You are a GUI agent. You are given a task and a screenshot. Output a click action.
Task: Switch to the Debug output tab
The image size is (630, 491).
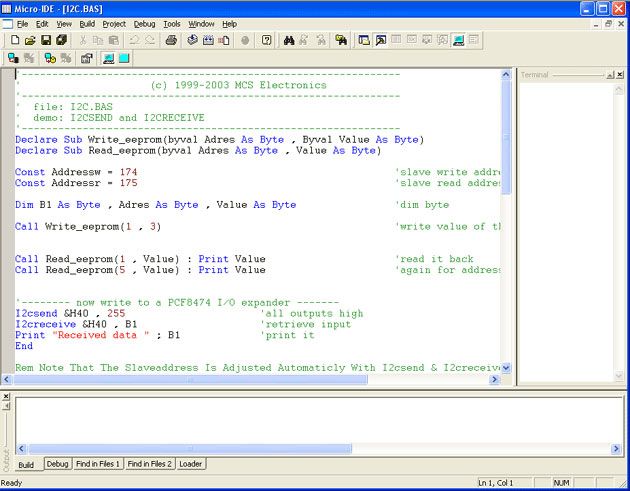[57, 464]
